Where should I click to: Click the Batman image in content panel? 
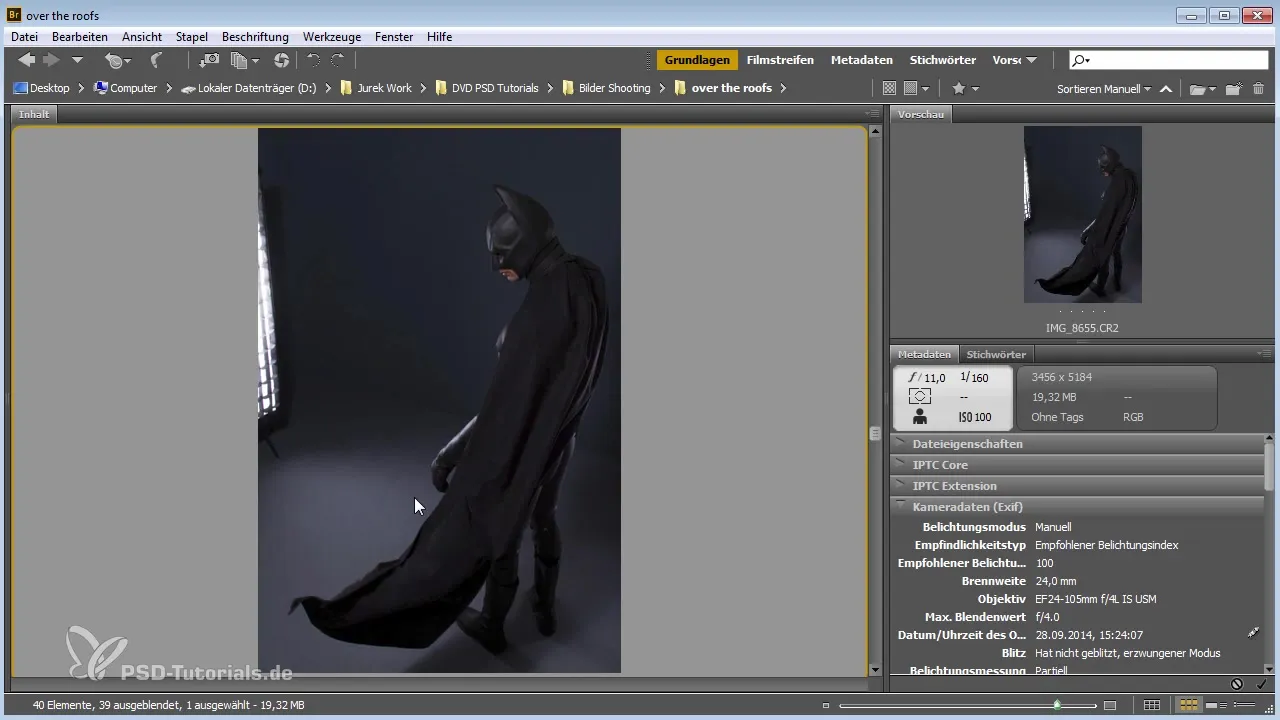point(439,400)
